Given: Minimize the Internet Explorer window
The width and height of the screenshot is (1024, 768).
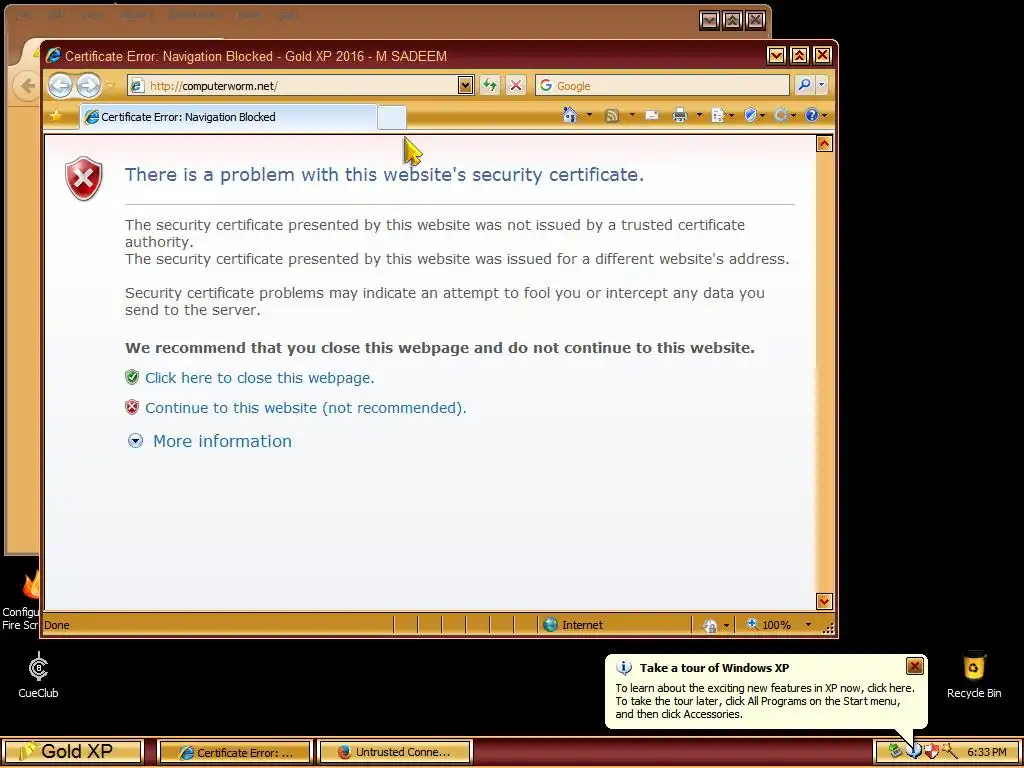Looking at the screenshot, I should click(x=776, y=56).
